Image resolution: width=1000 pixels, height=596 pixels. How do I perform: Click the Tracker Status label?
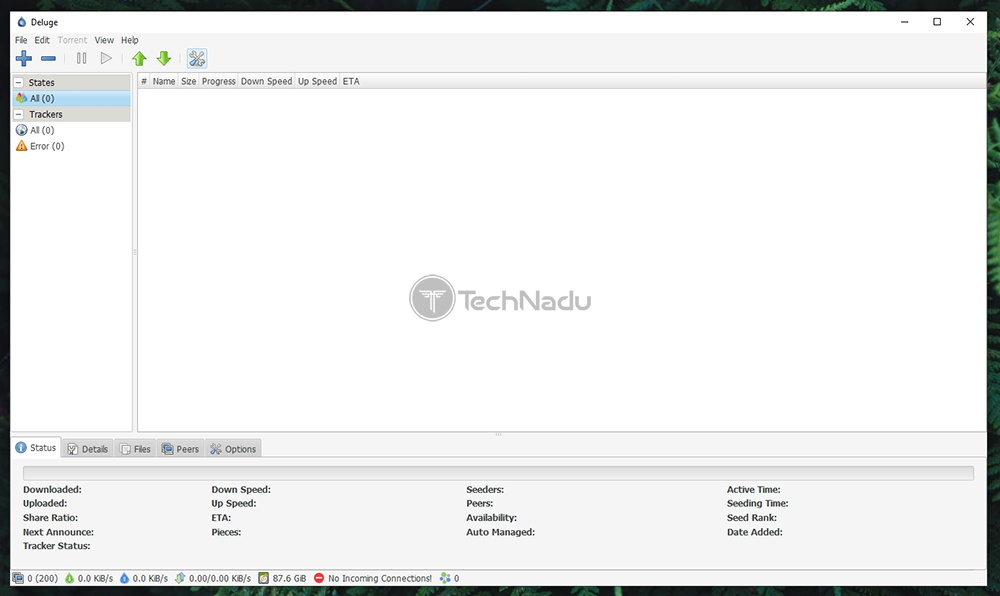57,546
